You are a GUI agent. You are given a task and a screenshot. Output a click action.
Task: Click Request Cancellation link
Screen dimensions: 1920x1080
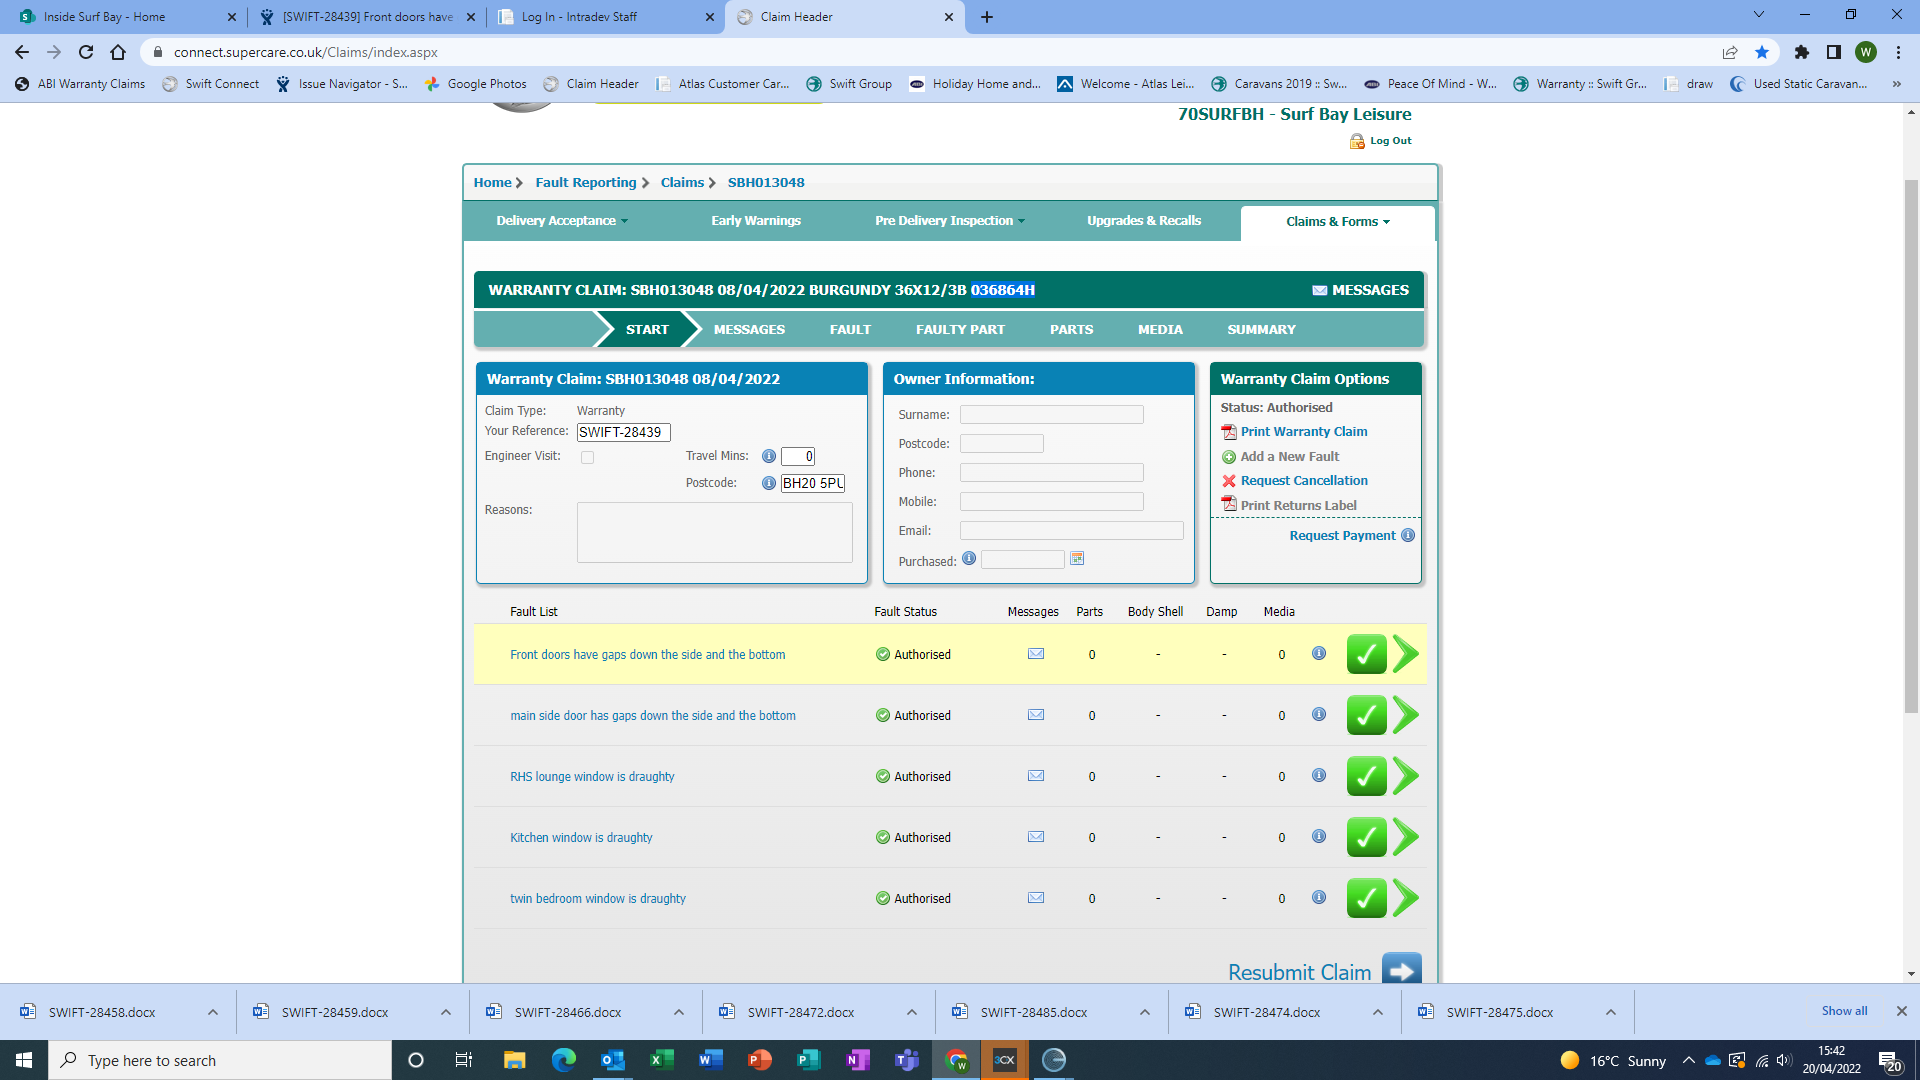click(1304, 481)
